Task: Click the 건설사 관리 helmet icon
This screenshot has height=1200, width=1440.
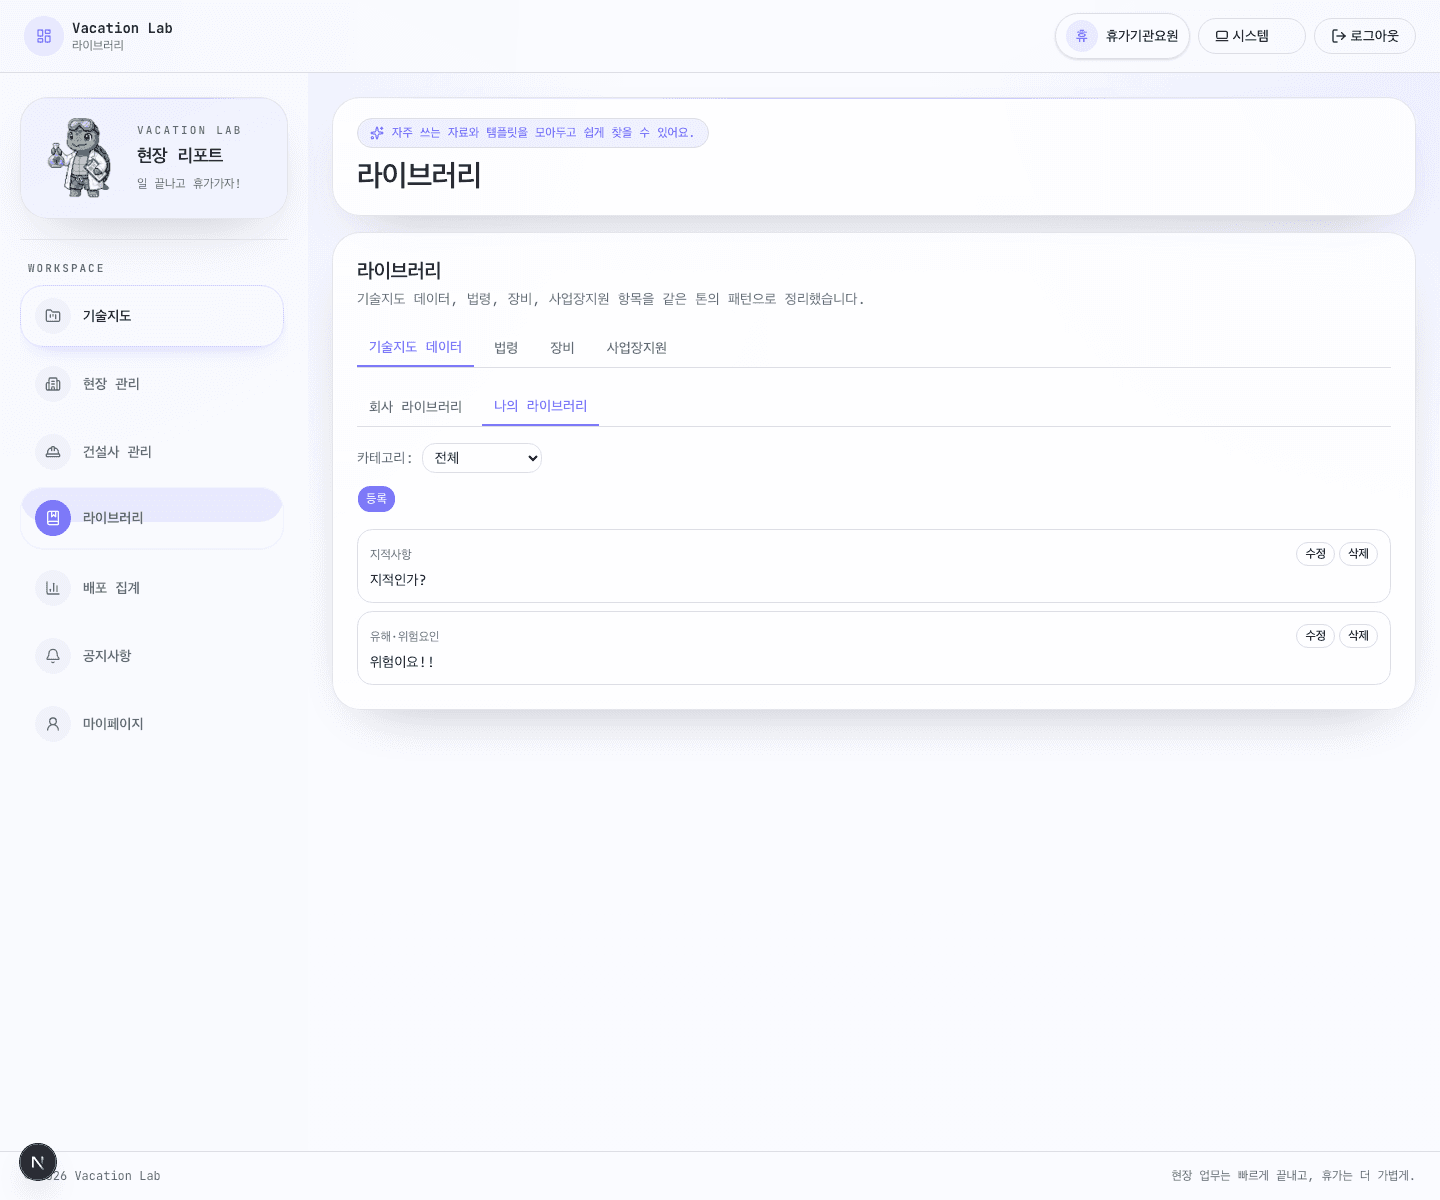Action: click(53, 452)
